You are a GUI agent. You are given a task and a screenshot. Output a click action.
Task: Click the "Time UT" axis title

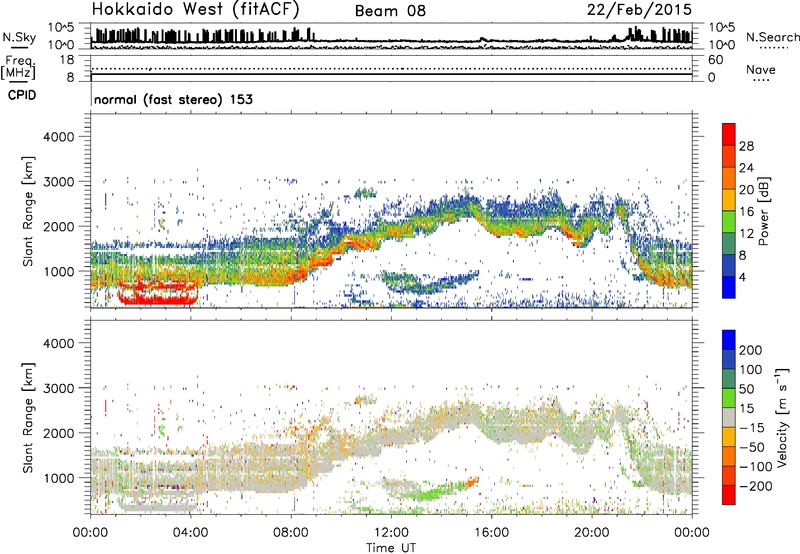391,547
